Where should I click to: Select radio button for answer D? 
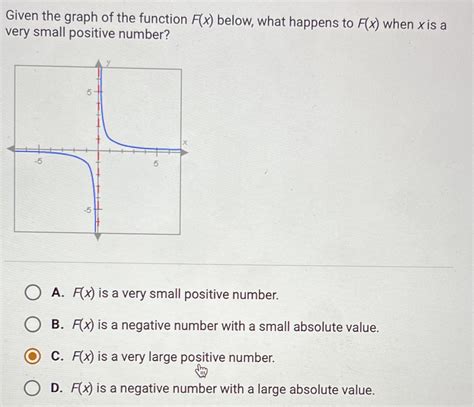point(32,388)
